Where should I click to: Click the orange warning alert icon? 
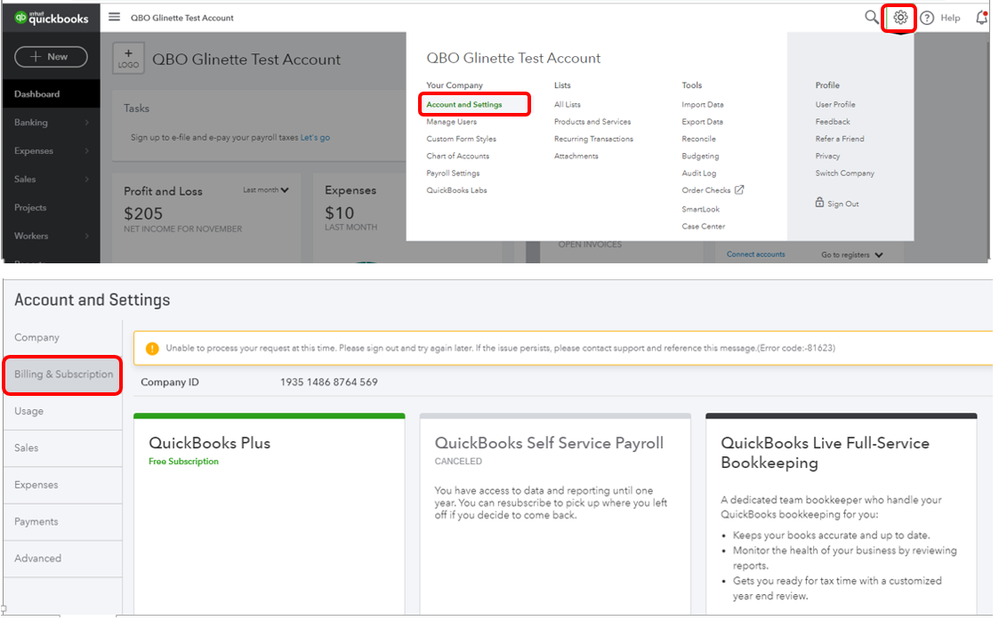click(152, 349)
